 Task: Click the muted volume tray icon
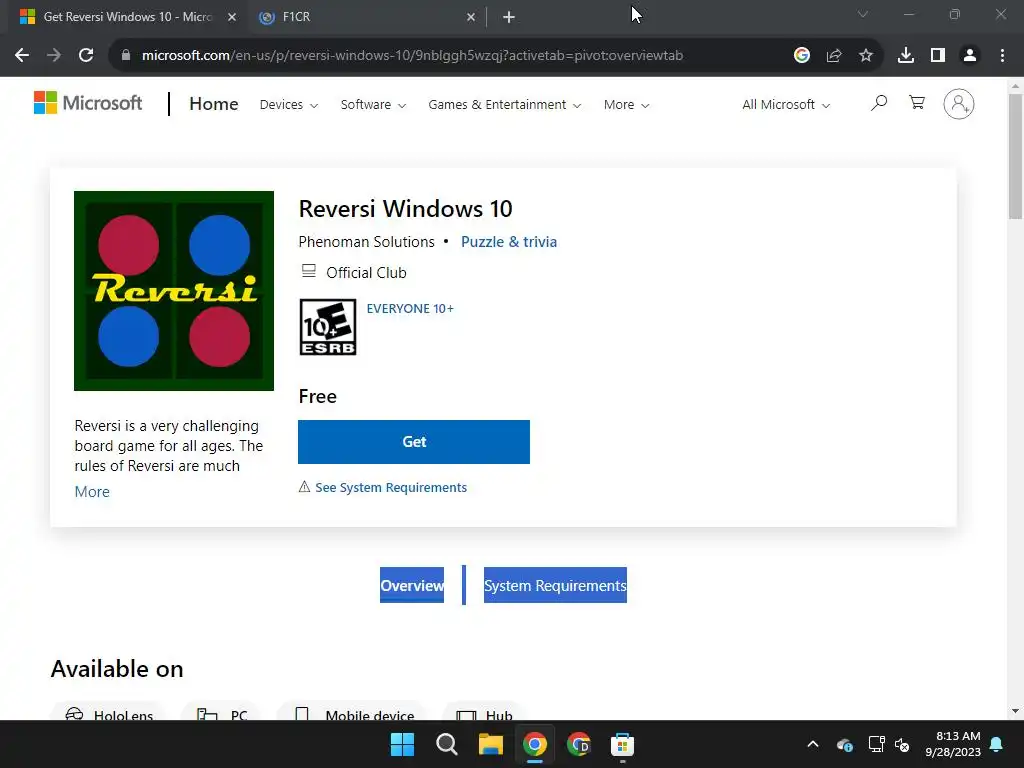902,744
